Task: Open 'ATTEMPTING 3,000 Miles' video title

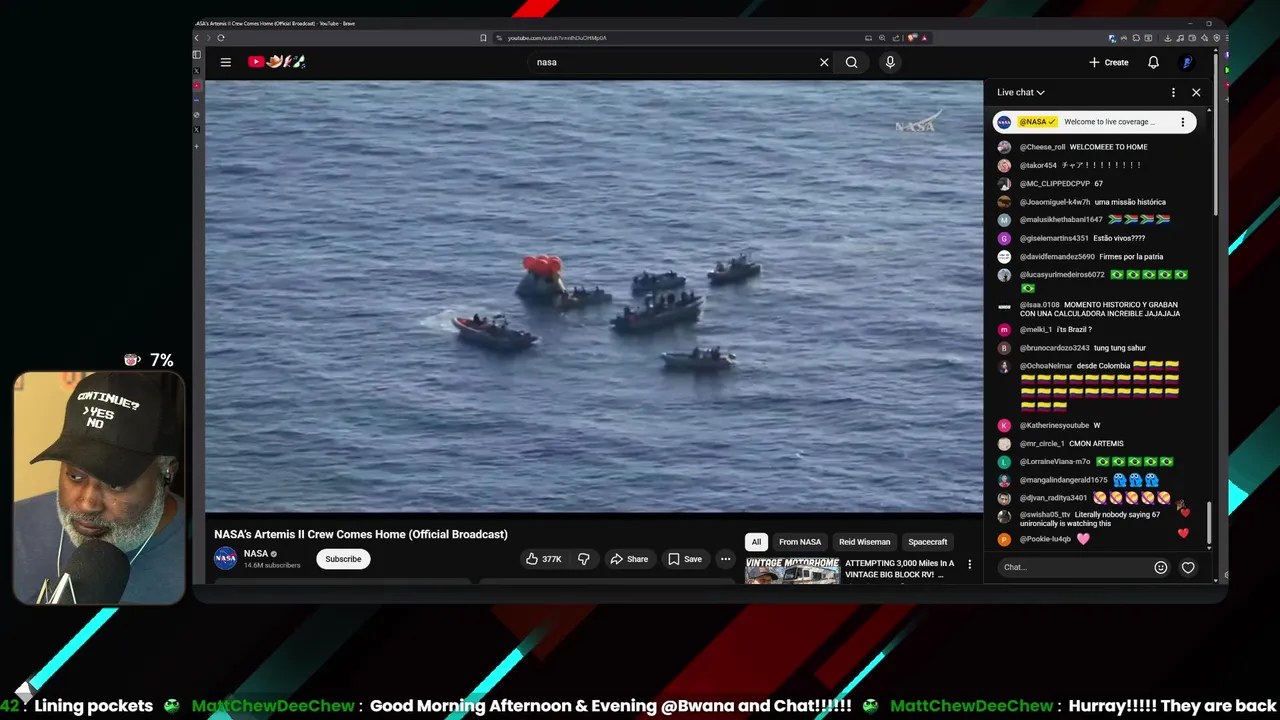Action: [x=899, y=568]
